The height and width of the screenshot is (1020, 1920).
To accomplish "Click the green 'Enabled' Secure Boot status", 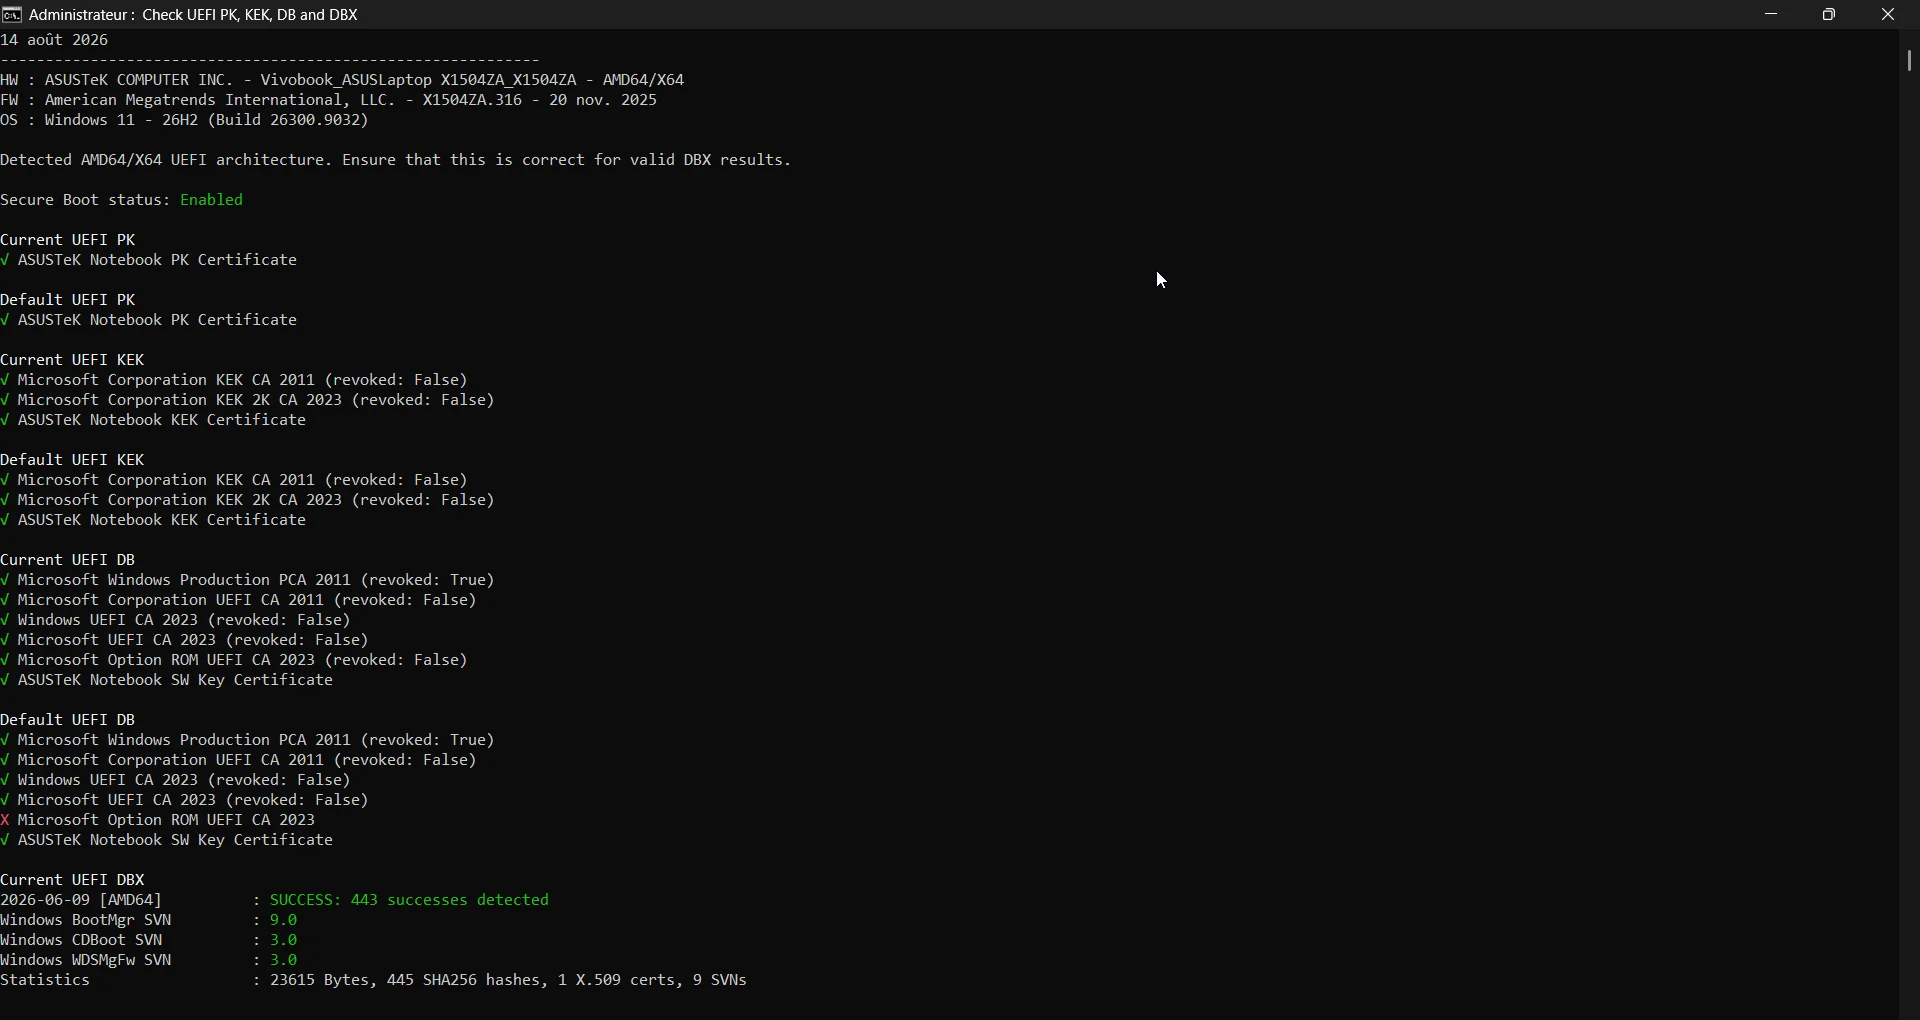I will 212,200.
